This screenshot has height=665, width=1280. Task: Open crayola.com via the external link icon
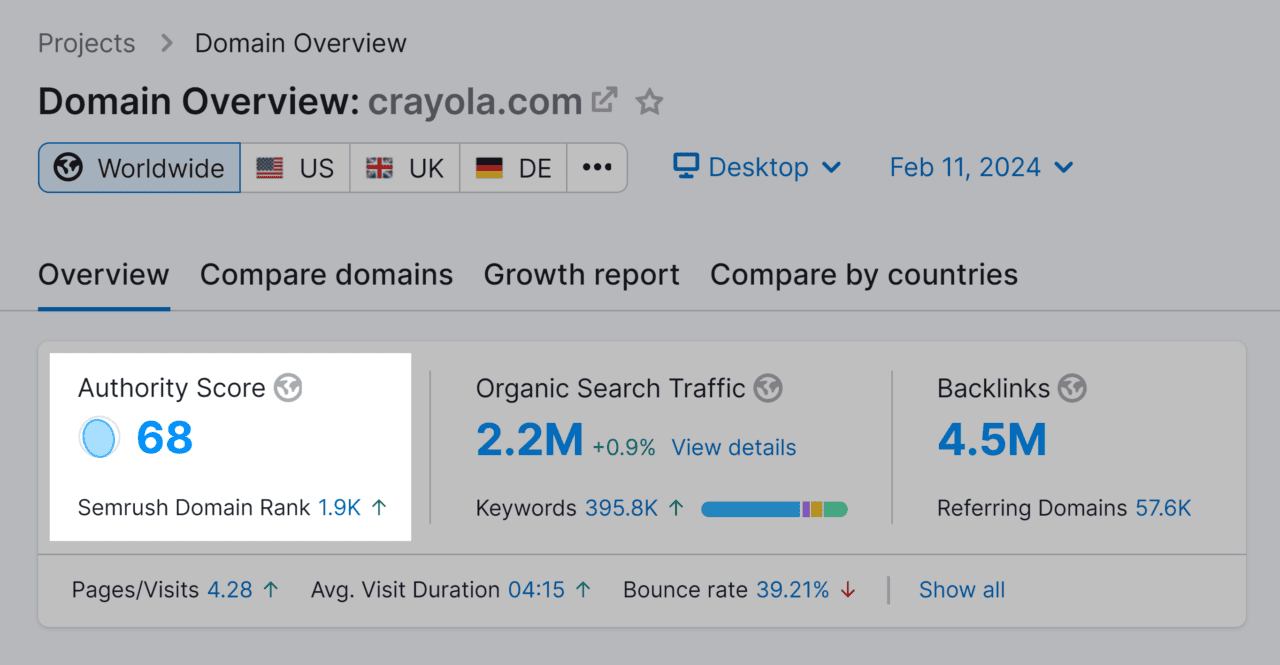(x=603, y=100)
